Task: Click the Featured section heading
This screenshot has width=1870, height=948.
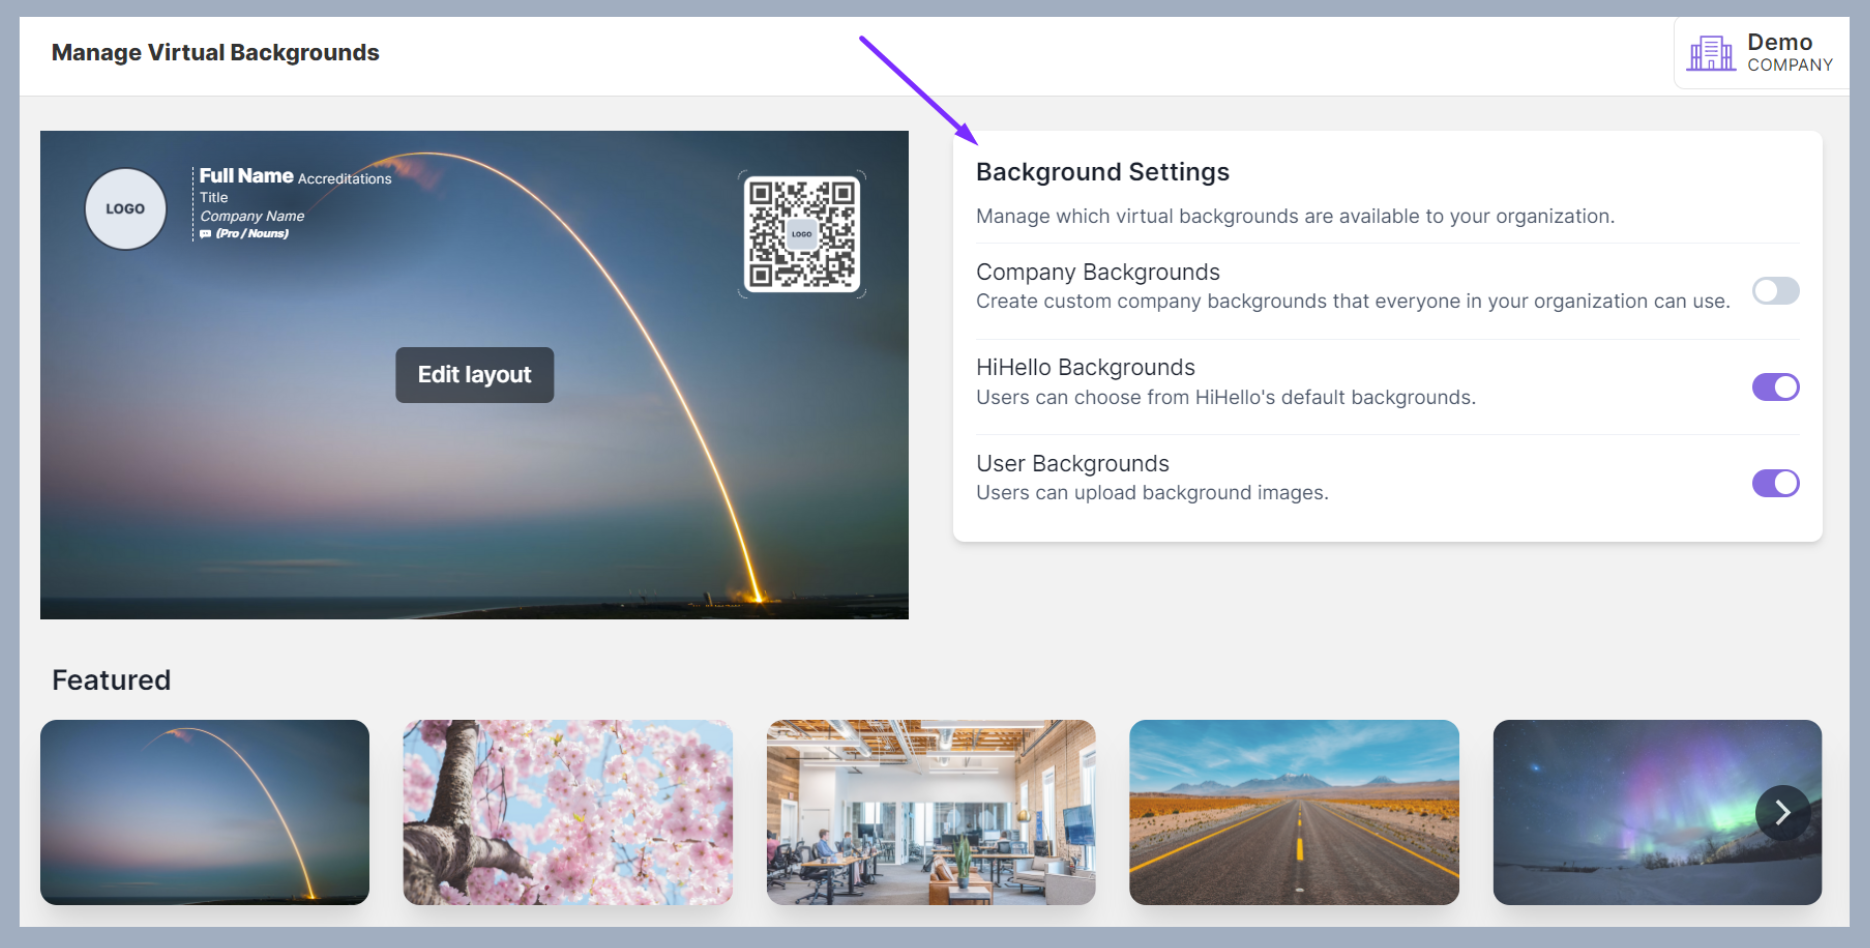Action: point(111,680)
